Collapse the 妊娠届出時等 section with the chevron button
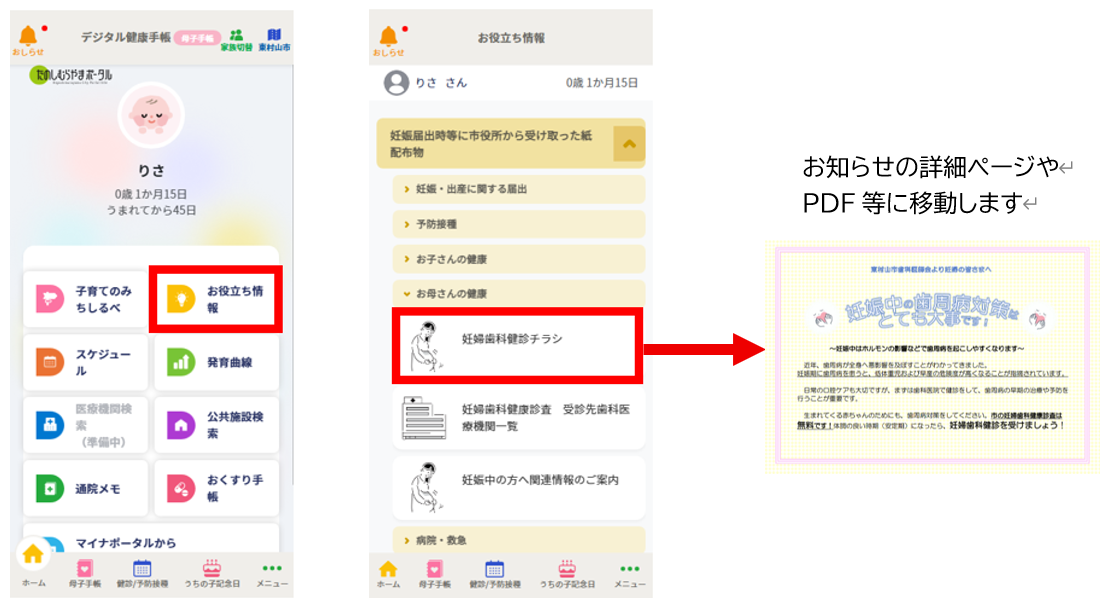 pyautogui.click(x=629, y=144)
